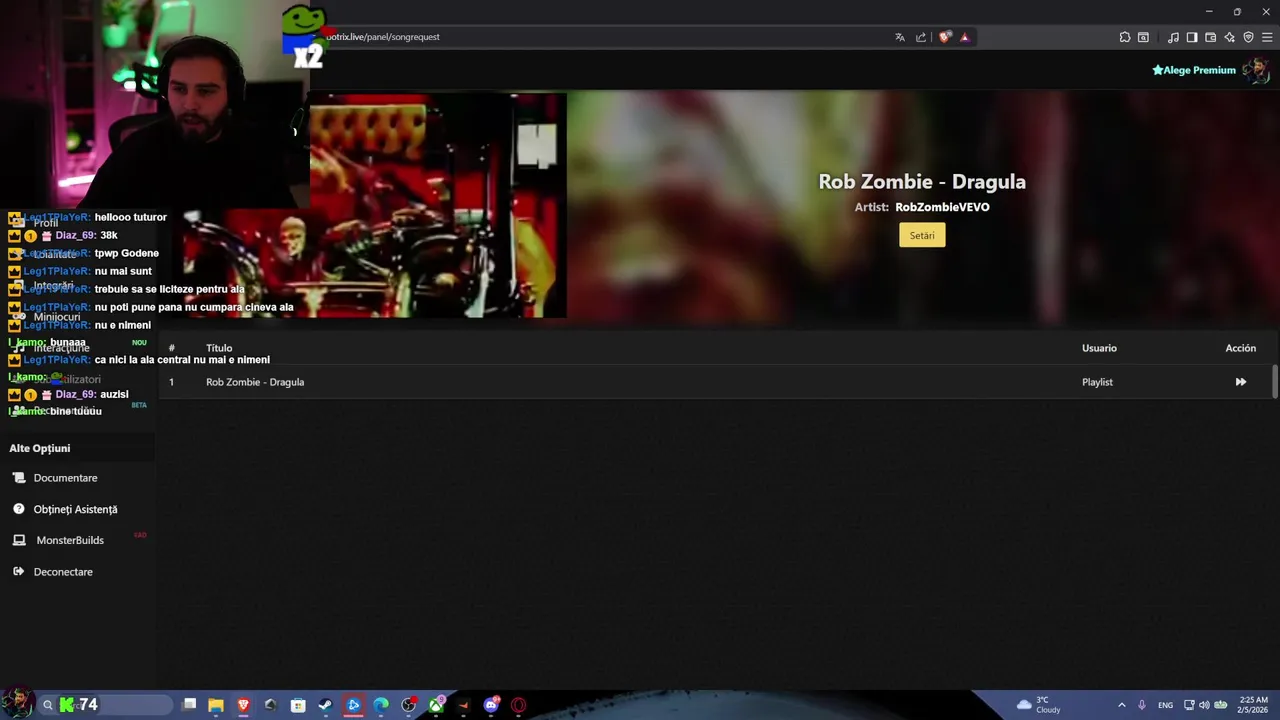Click the Título column header
The height and width of the screenshot is (720, 1280).
[219, 348]
